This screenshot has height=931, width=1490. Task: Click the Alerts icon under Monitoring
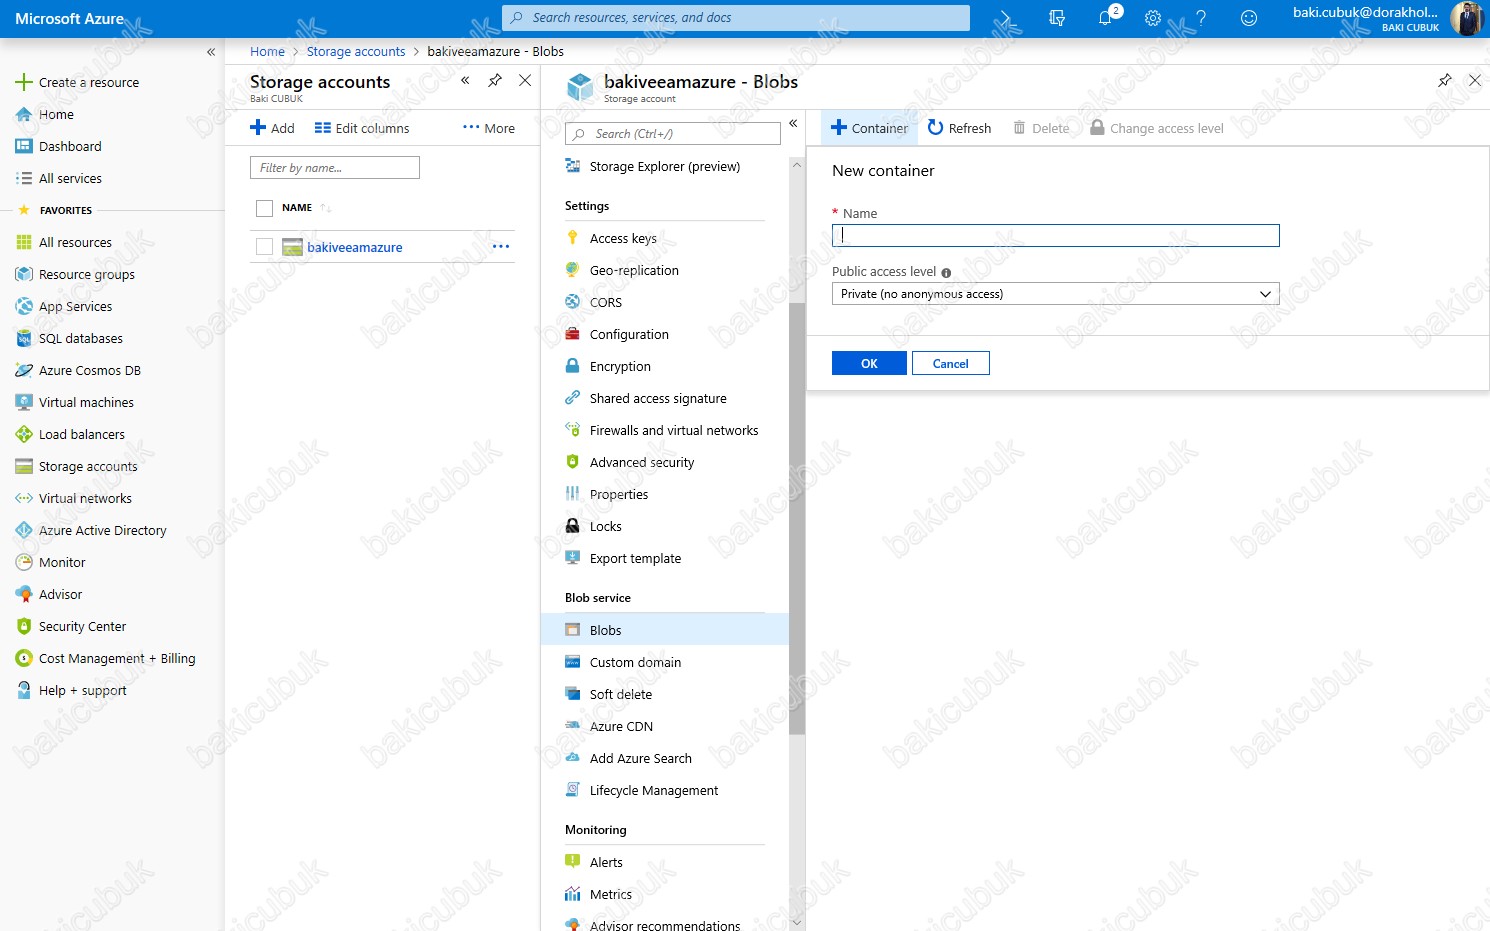pyautogui.click(x=572, y=862)
